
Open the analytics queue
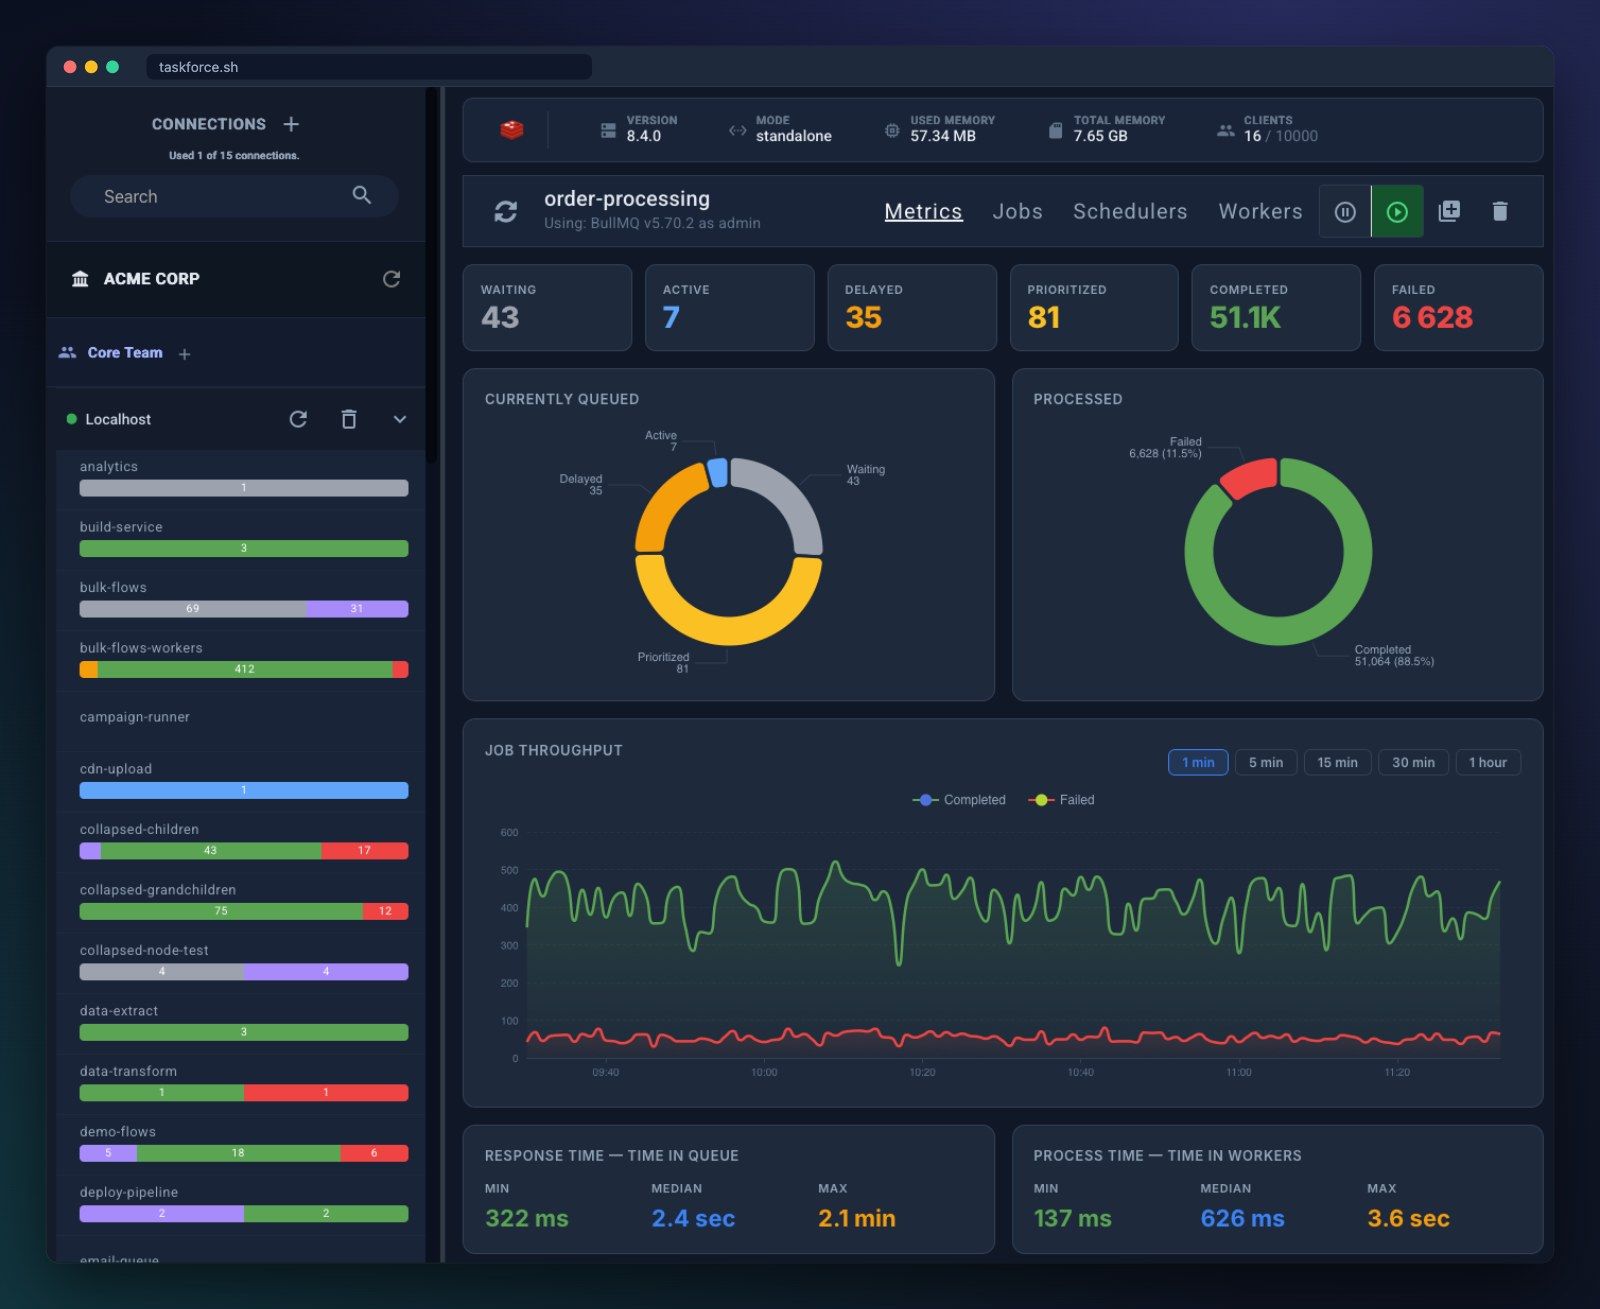[243, 478]
